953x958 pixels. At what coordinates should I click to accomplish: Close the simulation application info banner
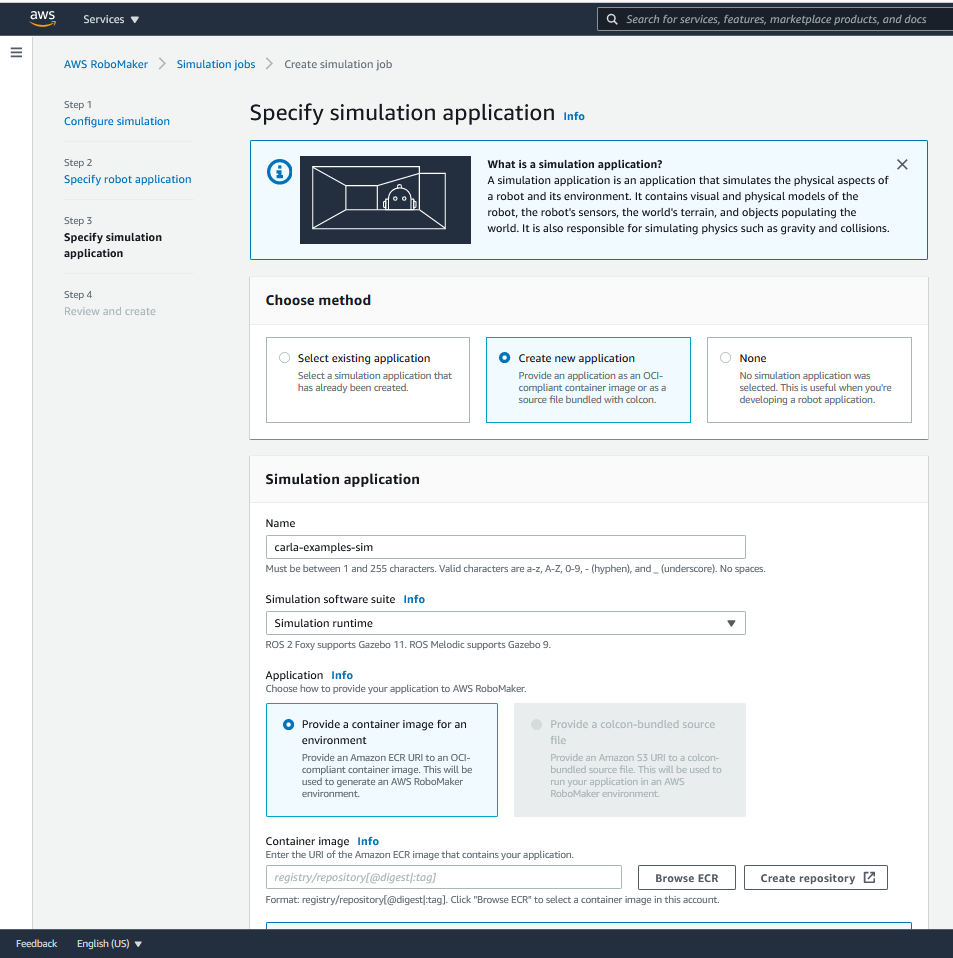902,164
